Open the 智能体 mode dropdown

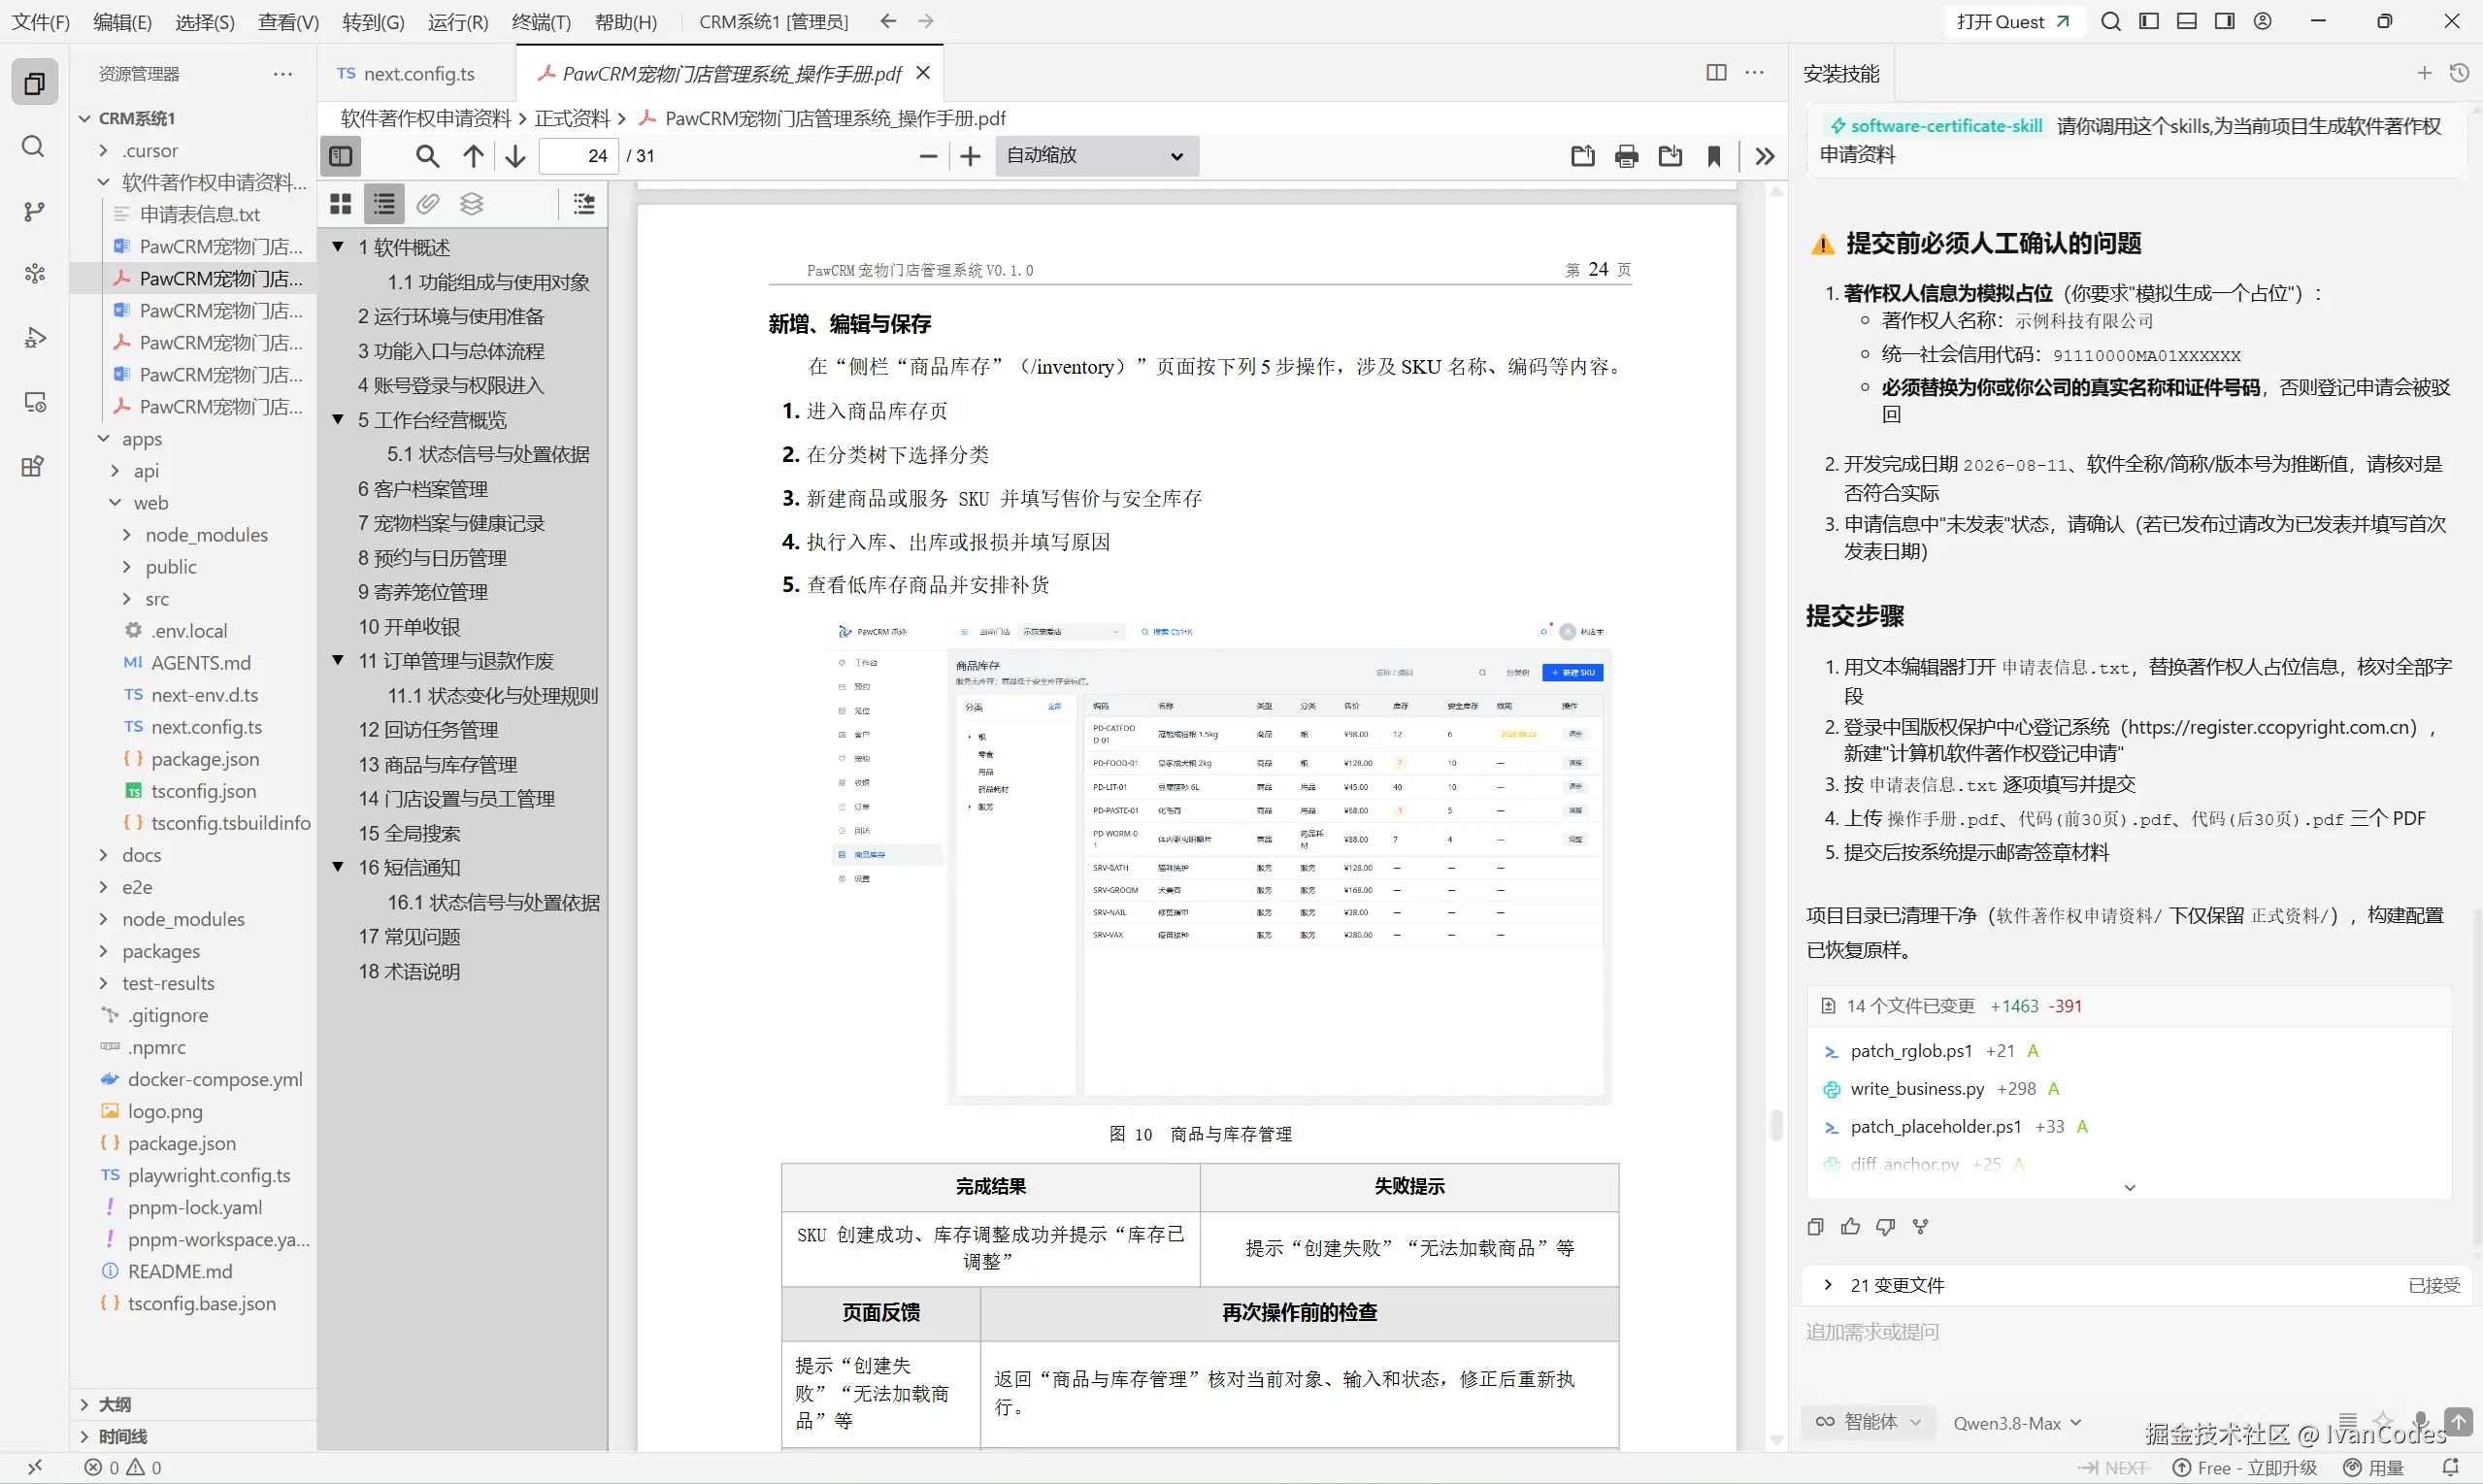1870,1422
